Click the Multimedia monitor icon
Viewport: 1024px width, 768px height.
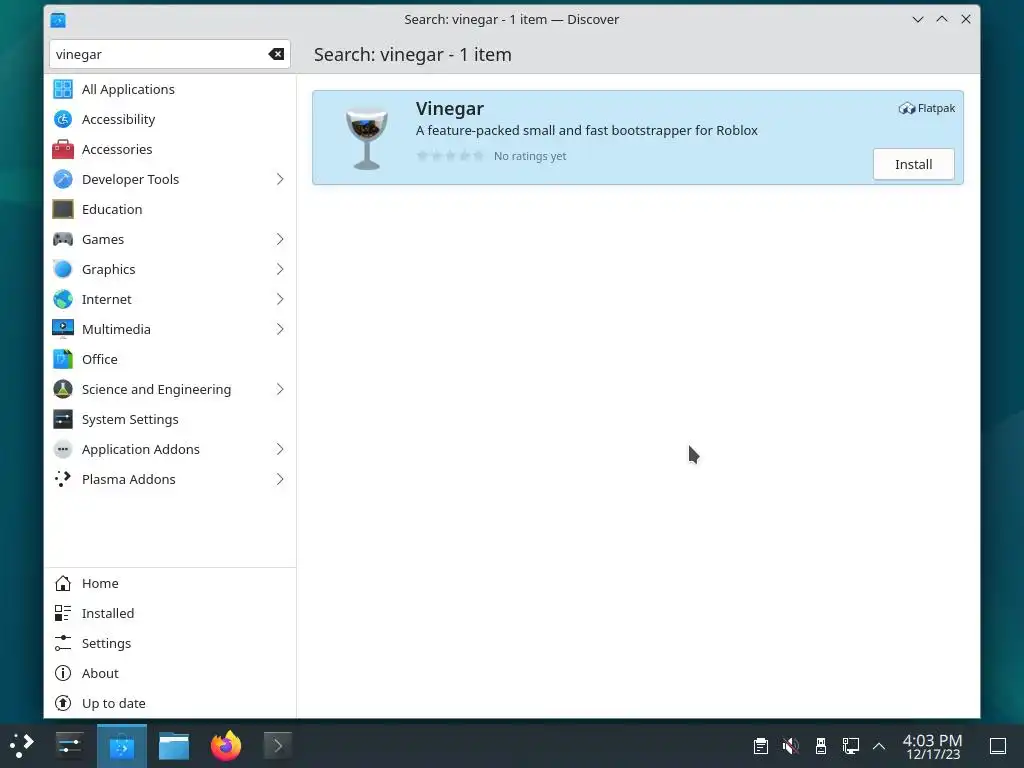[63, 330]
